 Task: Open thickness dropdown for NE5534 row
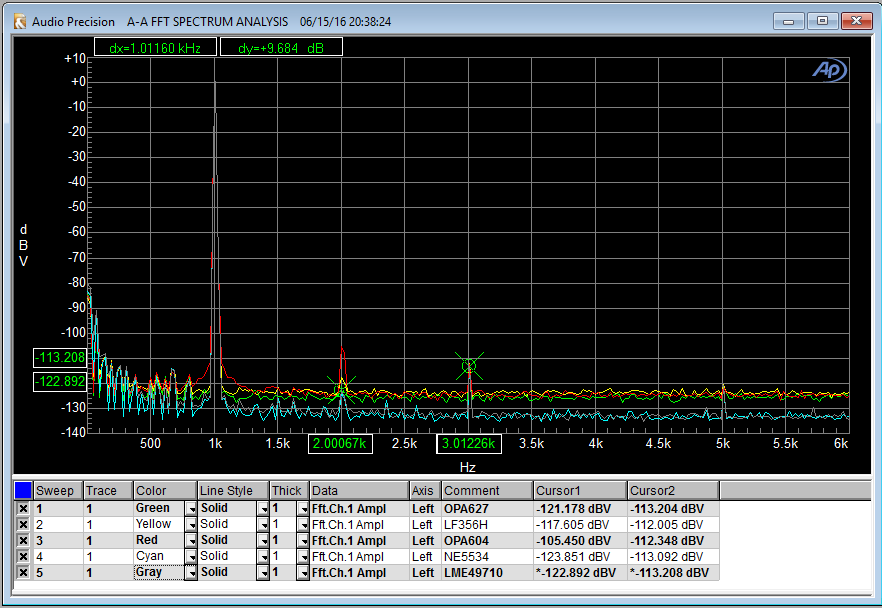[303, 556]
